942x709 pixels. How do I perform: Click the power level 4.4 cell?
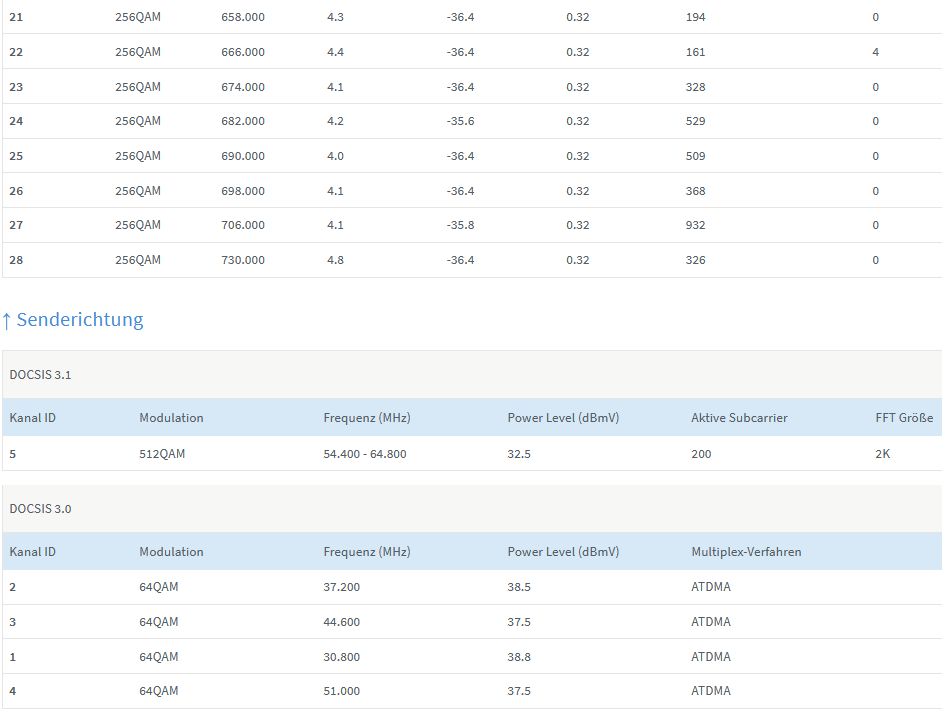point(335,52)
